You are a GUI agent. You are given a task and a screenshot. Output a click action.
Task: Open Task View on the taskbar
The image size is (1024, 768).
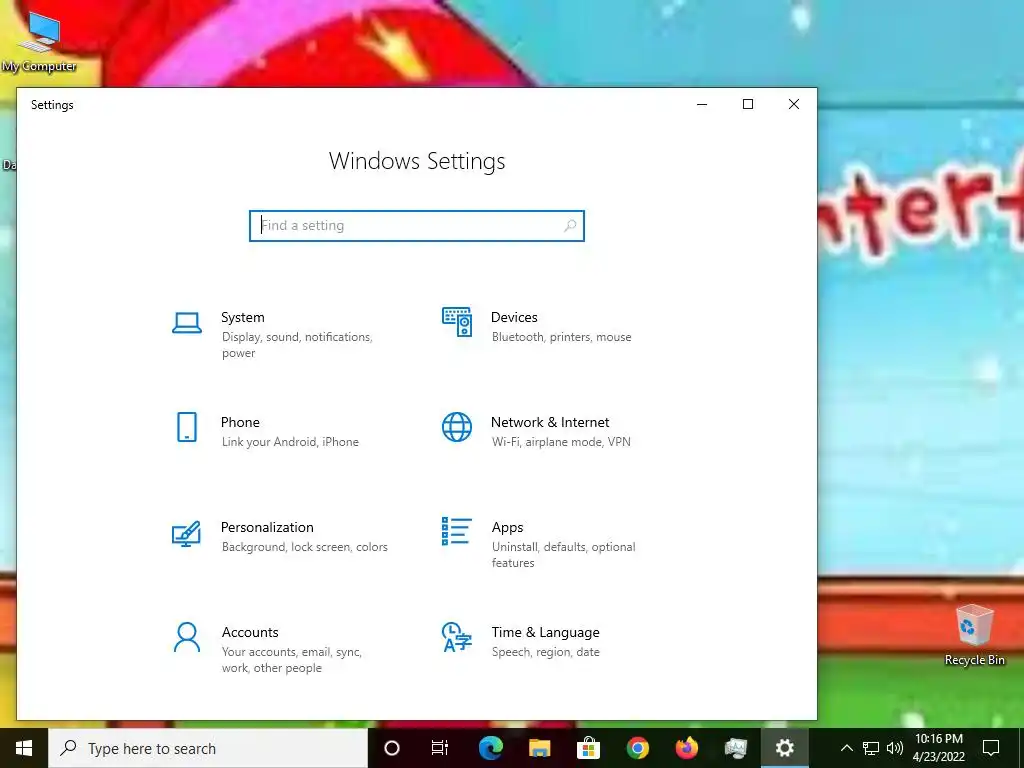tap(440, 748)
